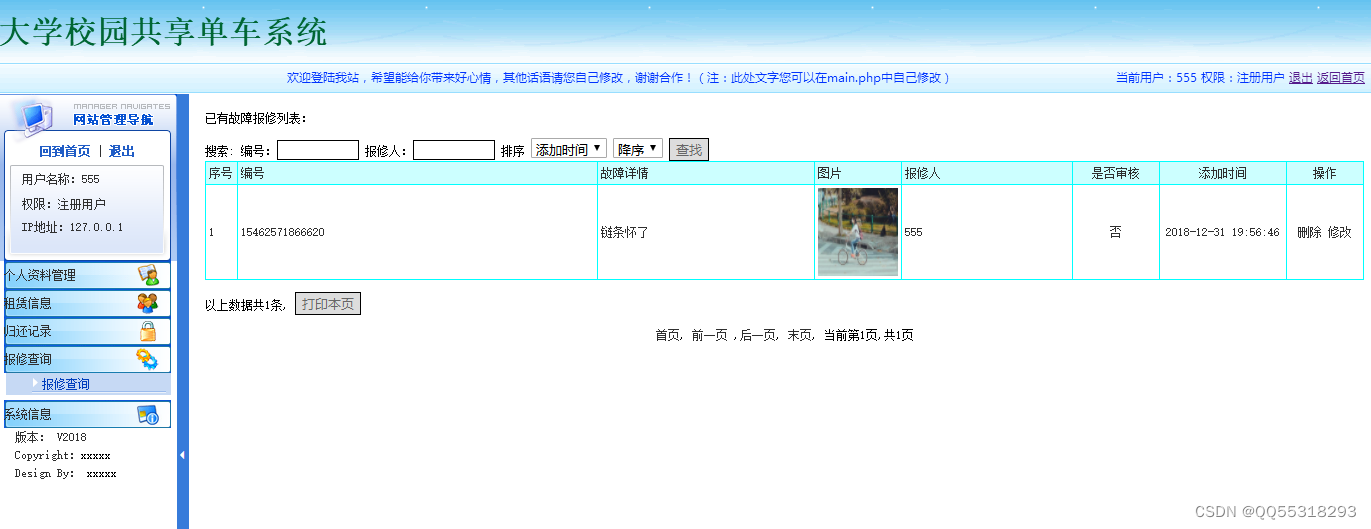
Task: Expand the 系统信息 panel header
Action: 88,414
